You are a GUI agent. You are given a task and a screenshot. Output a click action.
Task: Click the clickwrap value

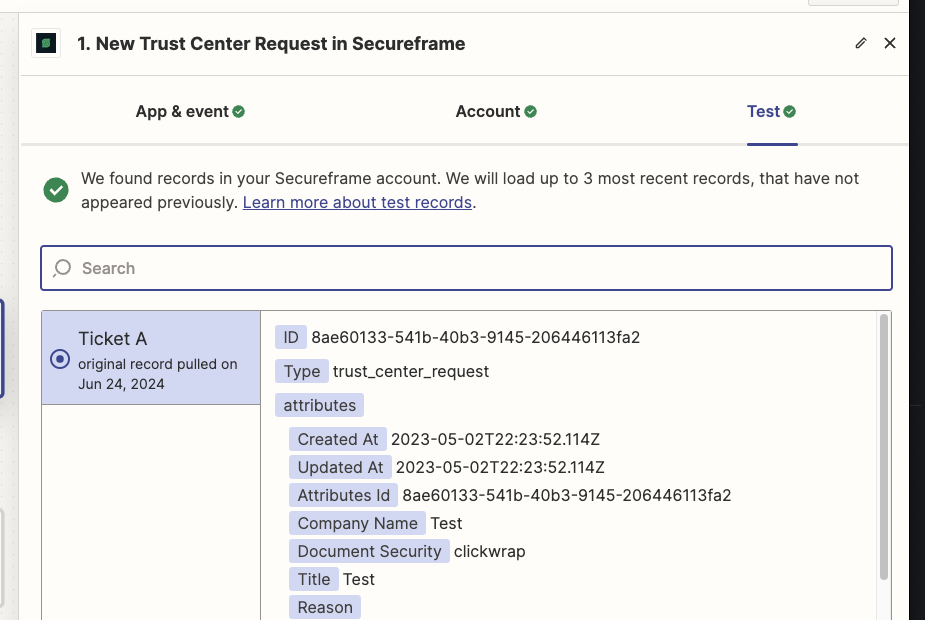[489, 552]
